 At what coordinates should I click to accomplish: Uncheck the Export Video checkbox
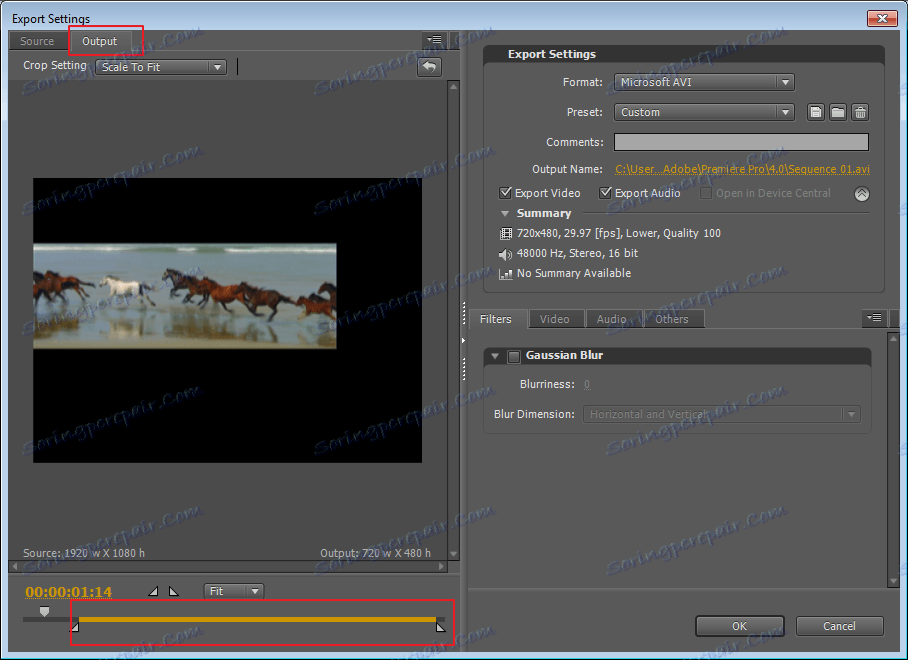click(x=505, y=193)
